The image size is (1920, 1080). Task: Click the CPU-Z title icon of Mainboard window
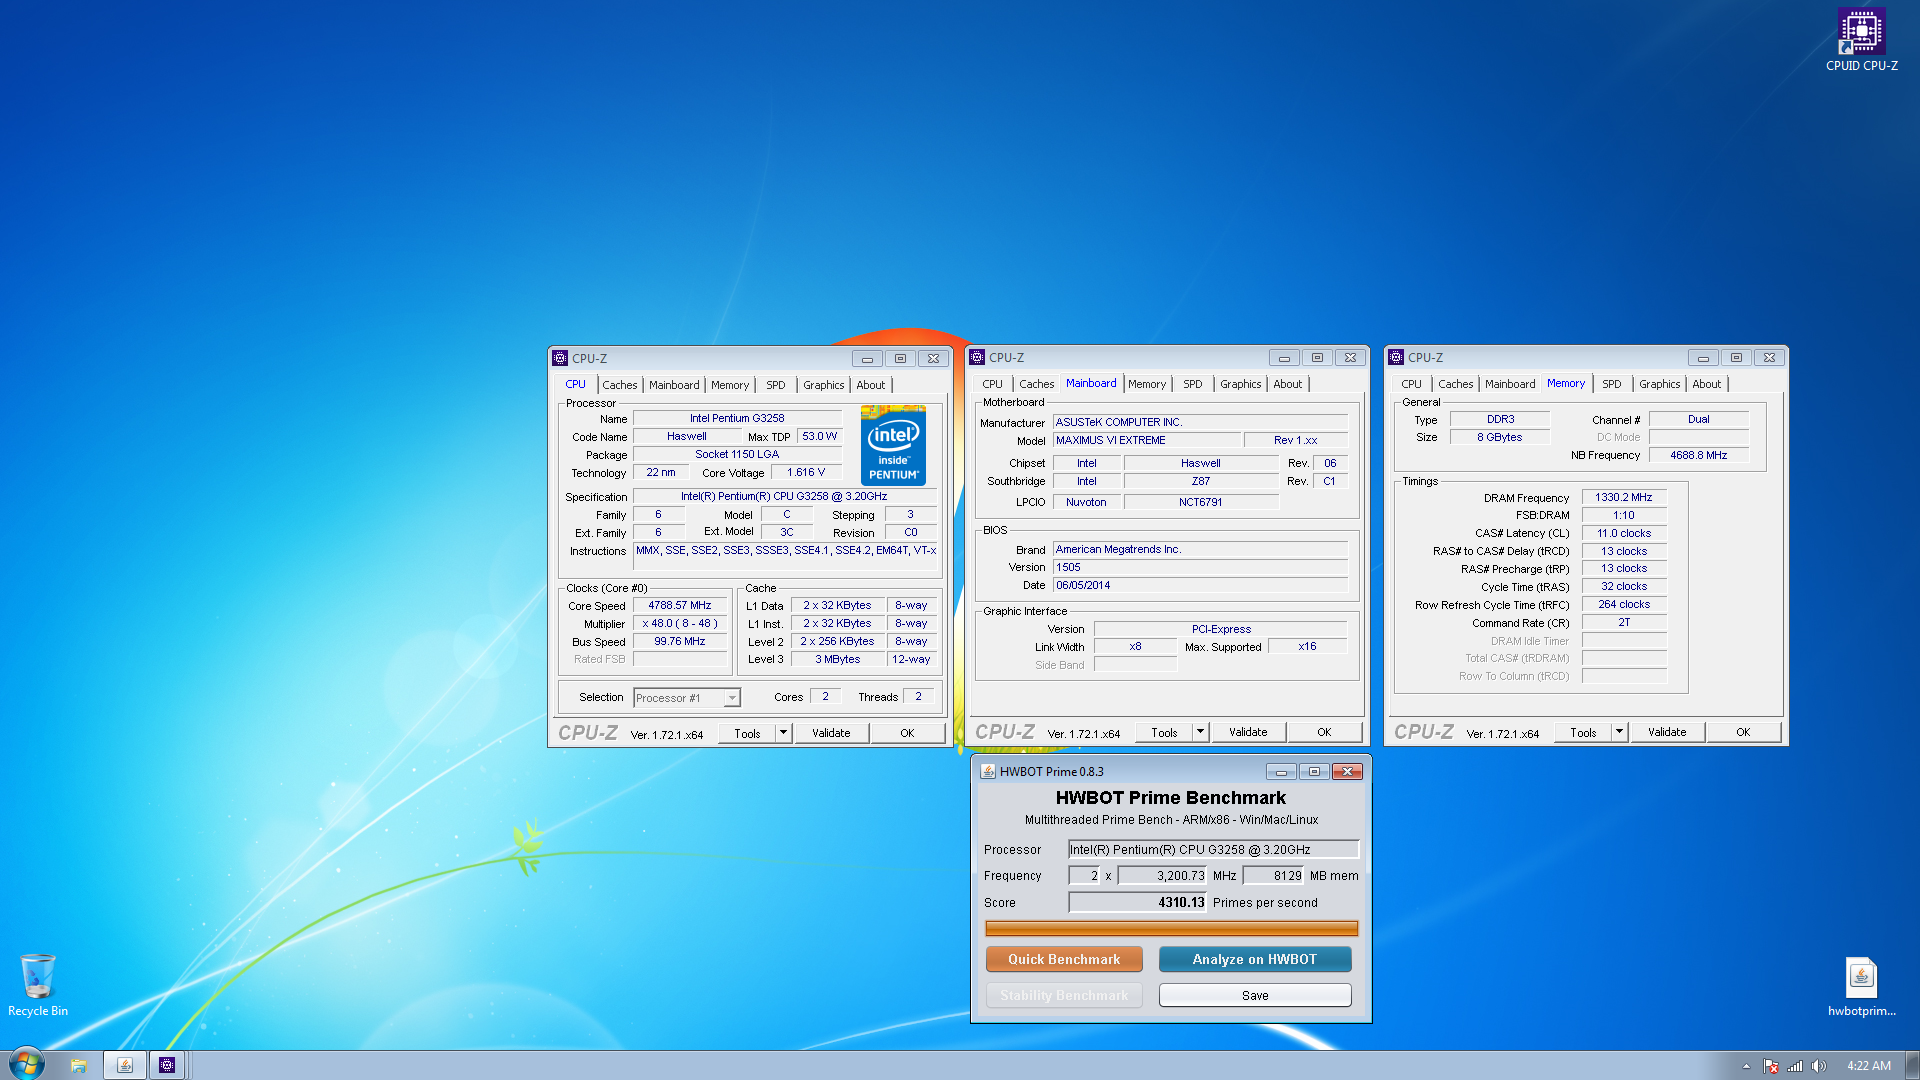coord(977,357)
